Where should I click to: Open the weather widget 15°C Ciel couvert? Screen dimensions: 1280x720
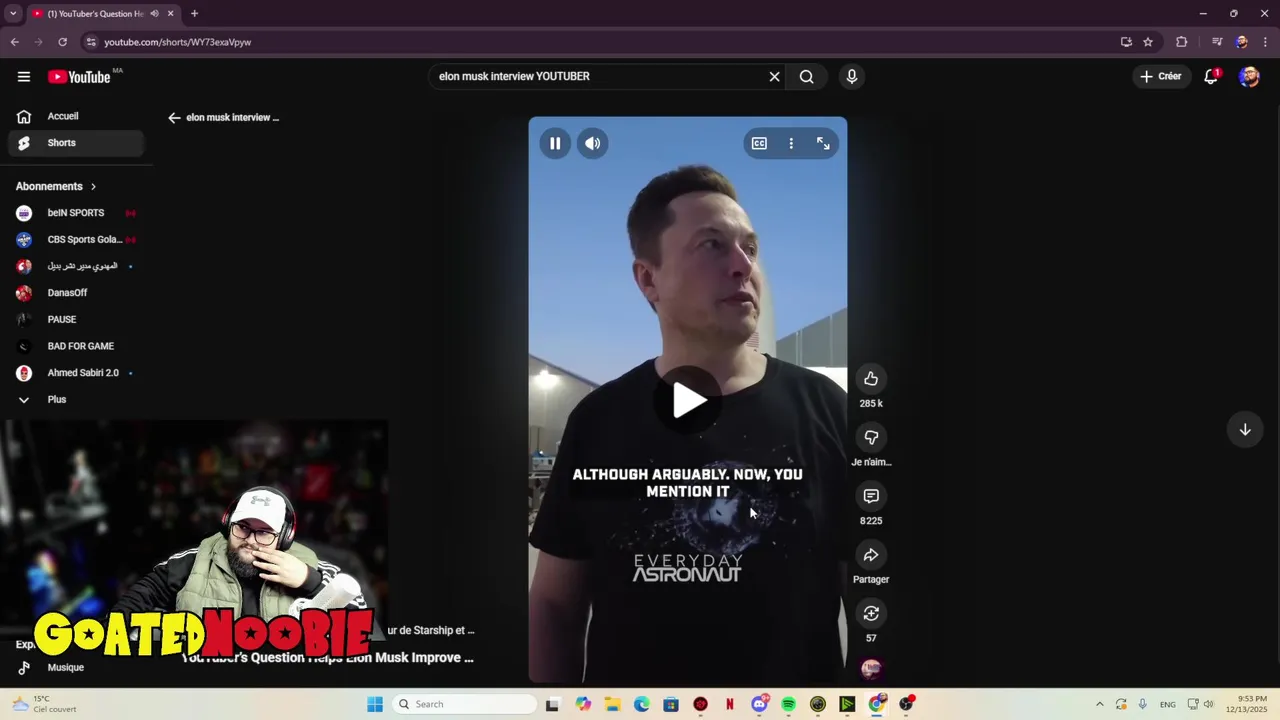pyautogui.click(x=42, y=704)
